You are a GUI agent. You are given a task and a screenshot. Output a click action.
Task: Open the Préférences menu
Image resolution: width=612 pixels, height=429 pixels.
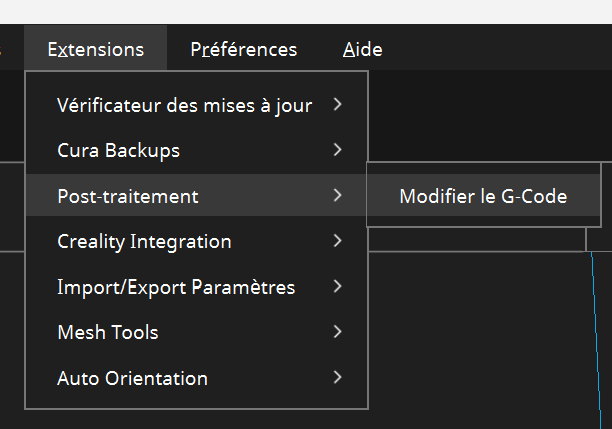243,49
